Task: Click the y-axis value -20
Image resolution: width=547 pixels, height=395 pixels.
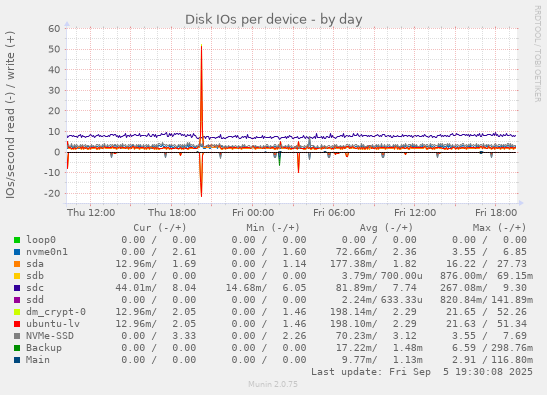Action: 52,193
